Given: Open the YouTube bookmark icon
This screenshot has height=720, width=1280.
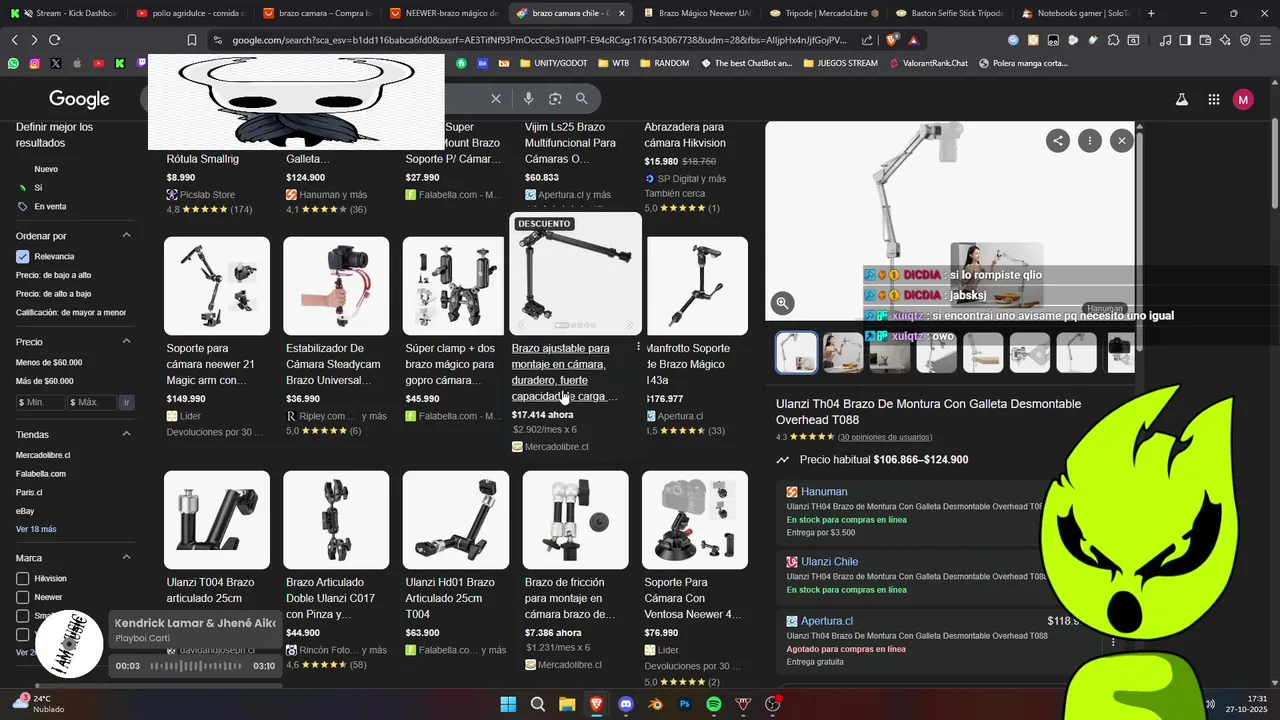Looking at the screenshot, I should tap(98, 63).
